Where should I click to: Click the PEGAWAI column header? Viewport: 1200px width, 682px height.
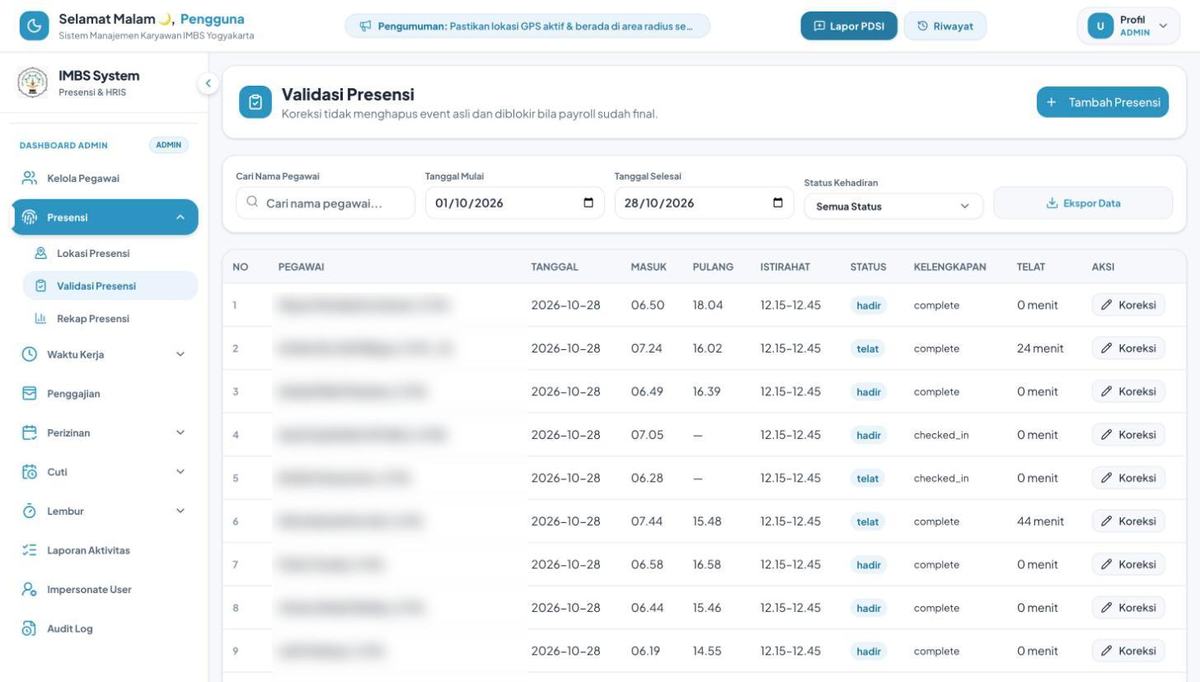[x=301, y=267]
